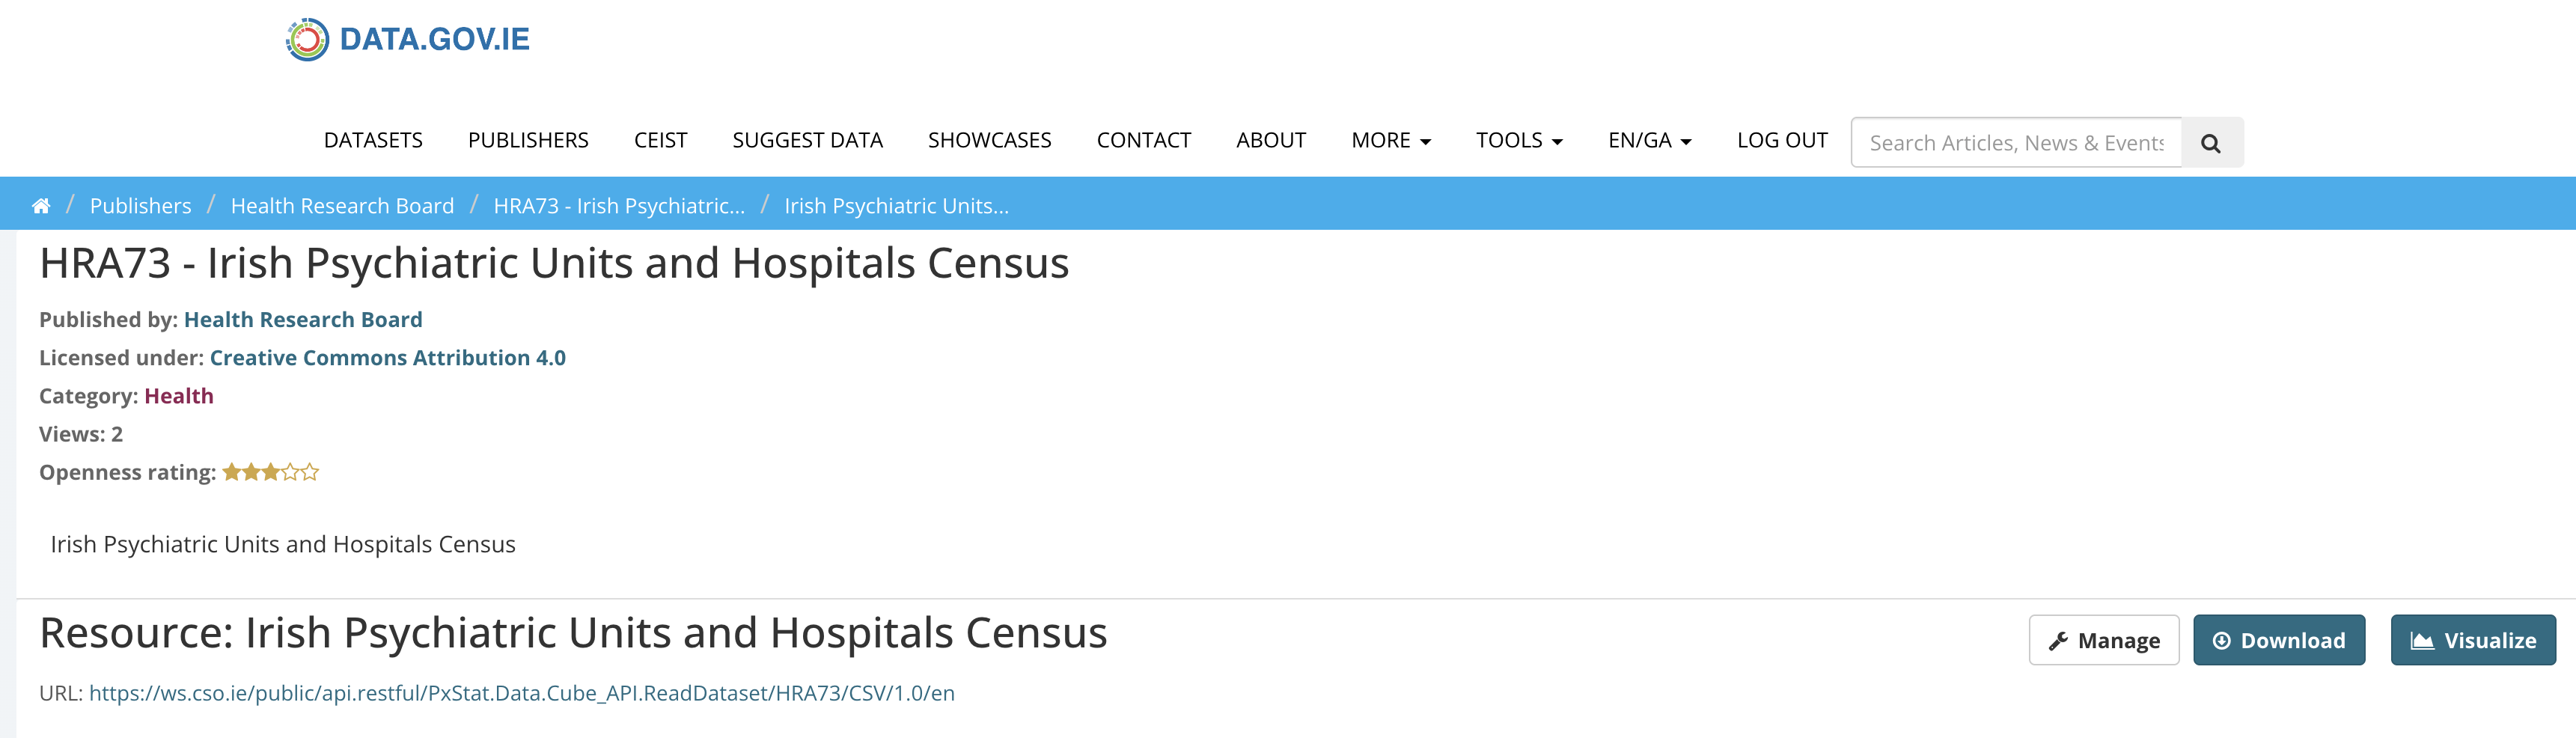
Task: Expand the TOOLS dropdown menu
Action: (1518, 141)
